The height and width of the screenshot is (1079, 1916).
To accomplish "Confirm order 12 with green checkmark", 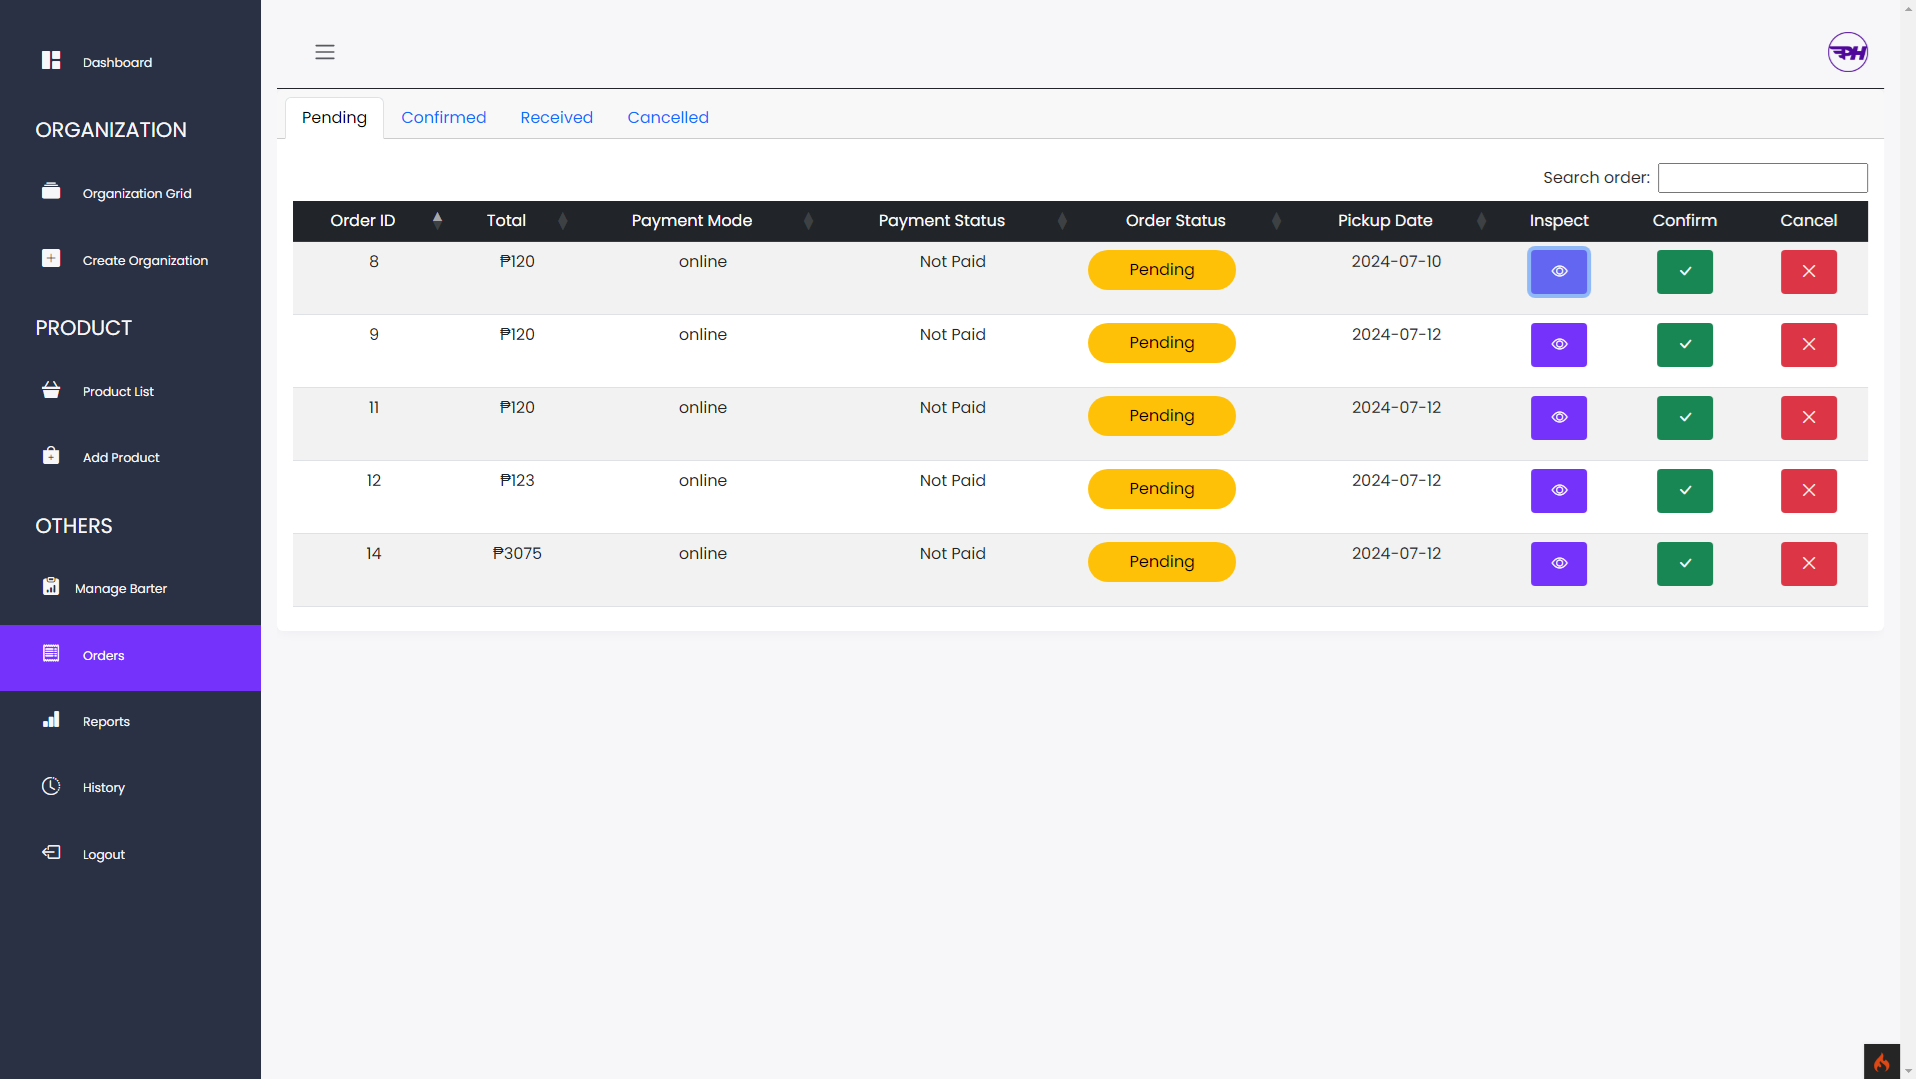I will pos(1684,491).
